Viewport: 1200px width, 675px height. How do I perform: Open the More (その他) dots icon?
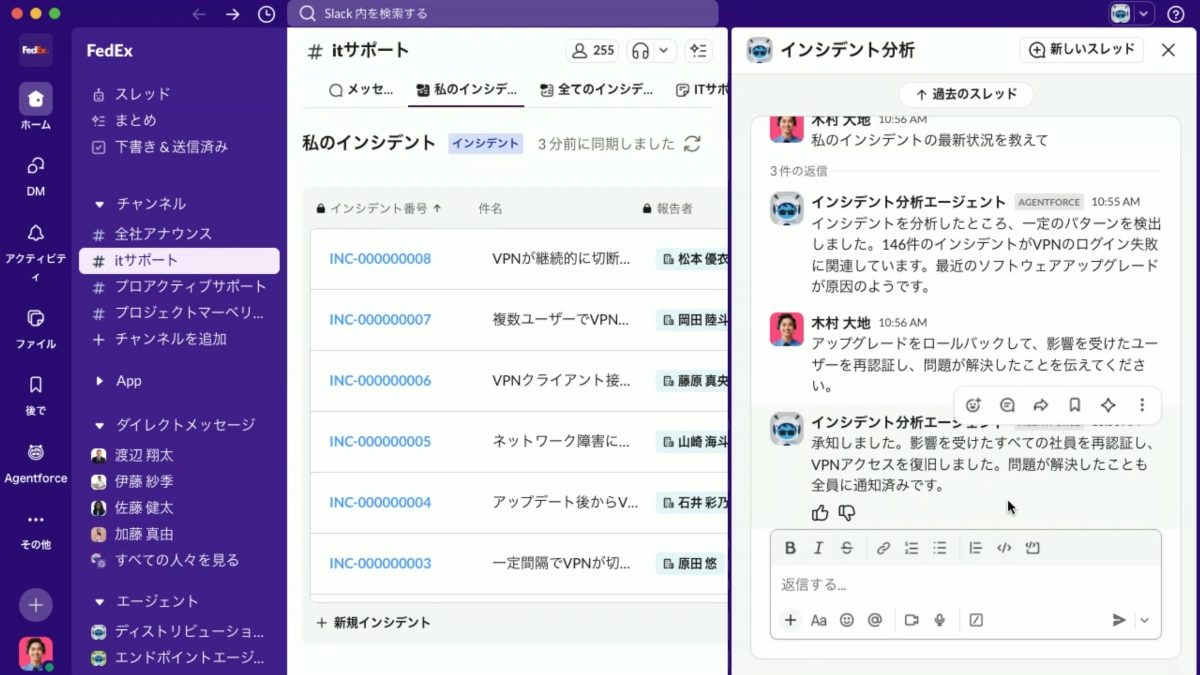[36, 520]
